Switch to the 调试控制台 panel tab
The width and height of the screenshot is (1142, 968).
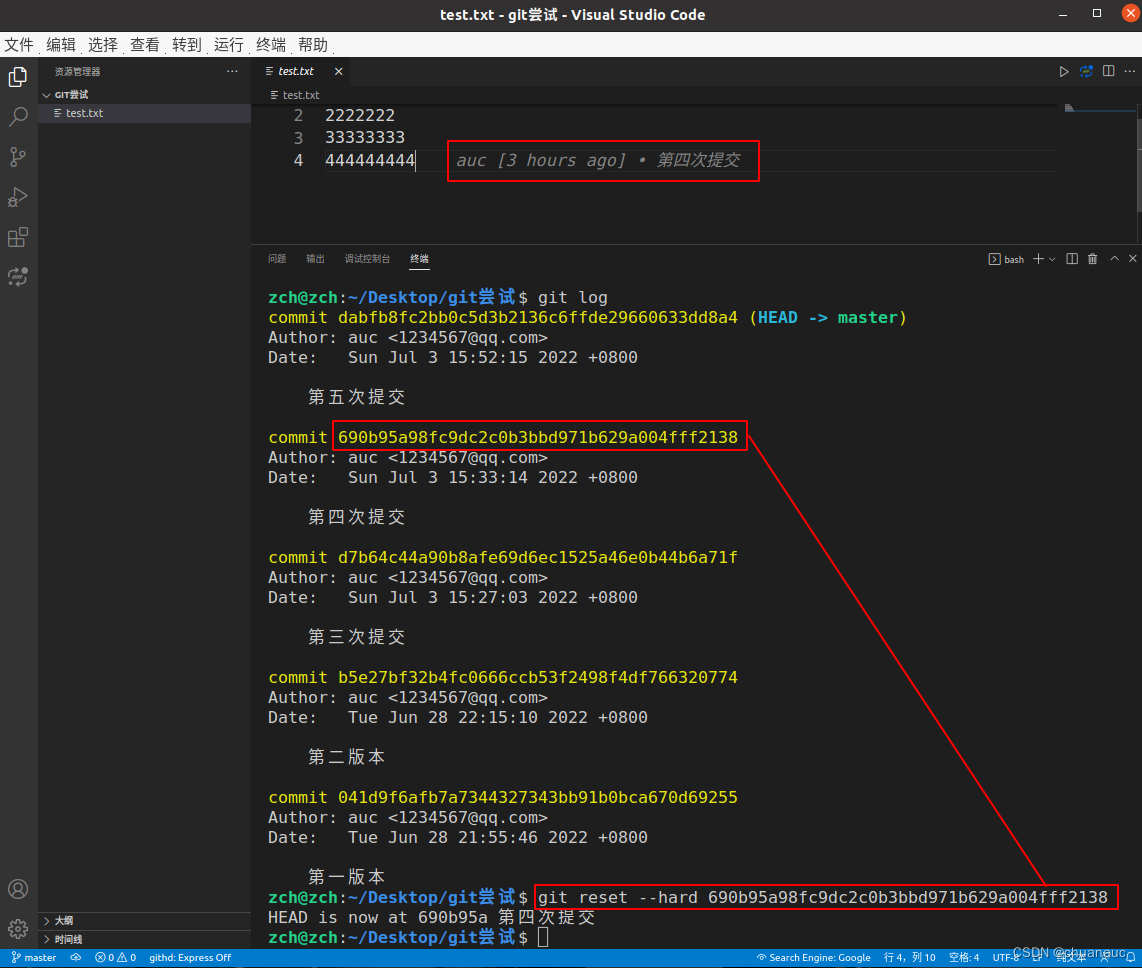(x=367, y=259)
